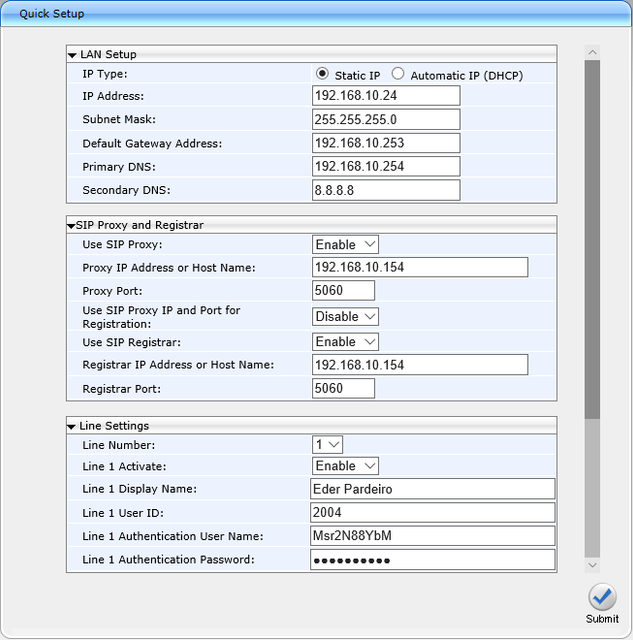Click the vertical scrollbar thumb

tap(592, 240)
